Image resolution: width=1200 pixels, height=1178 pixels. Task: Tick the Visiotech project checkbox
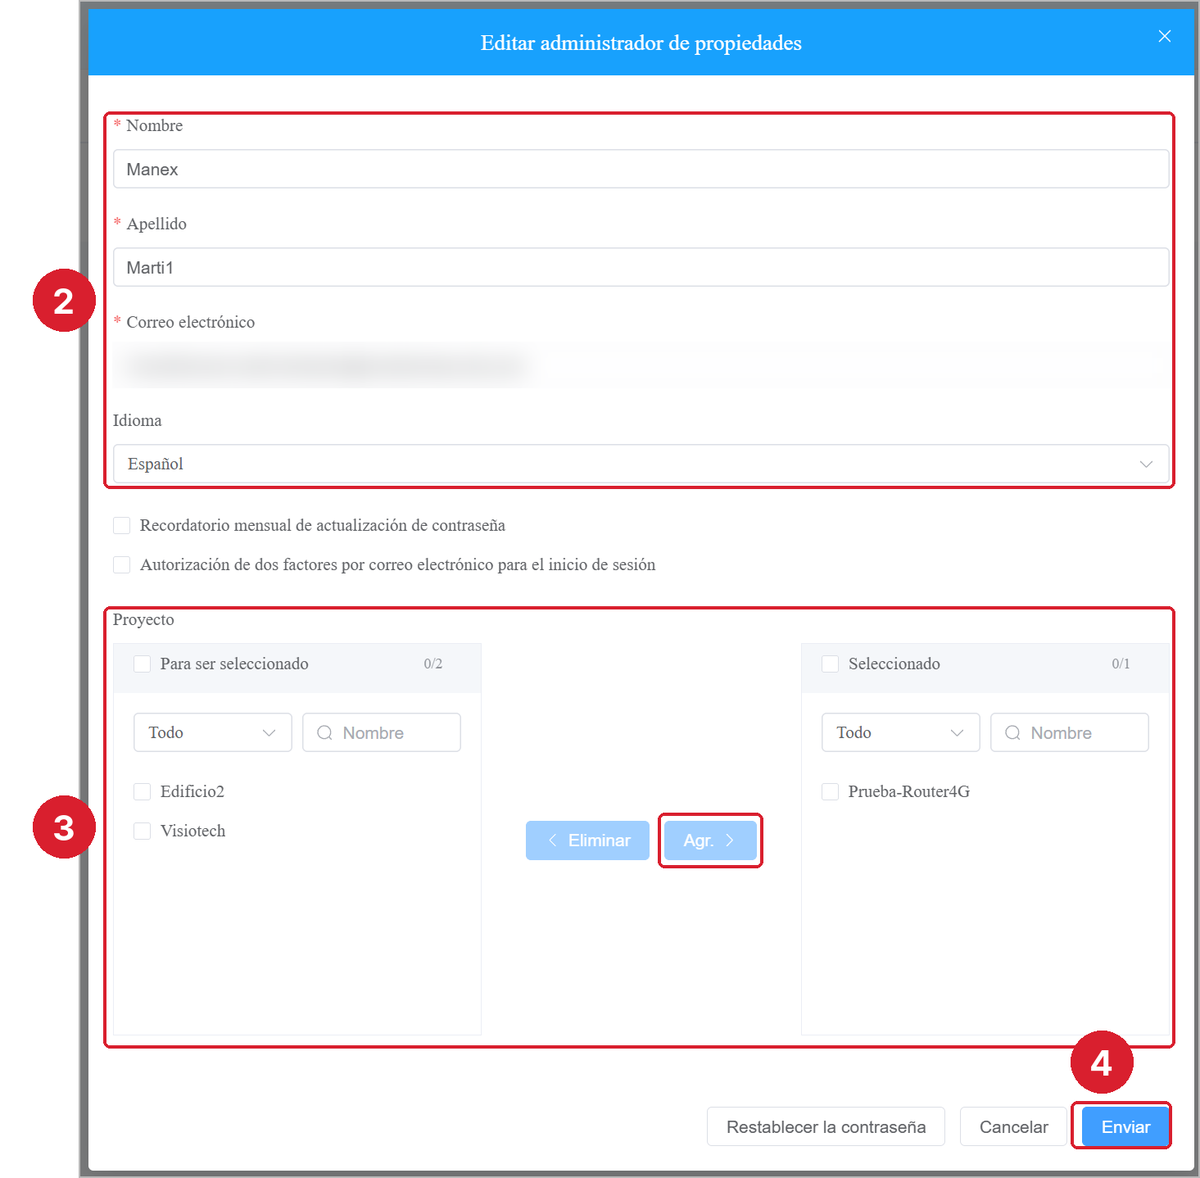pyautogui.click(x=142, y=831)
